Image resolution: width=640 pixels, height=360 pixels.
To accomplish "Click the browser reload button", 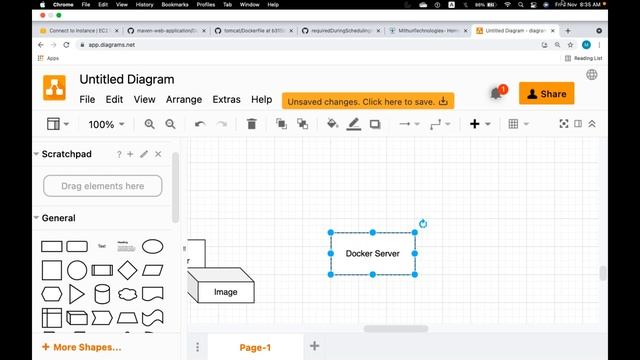I will coord(66,45).
